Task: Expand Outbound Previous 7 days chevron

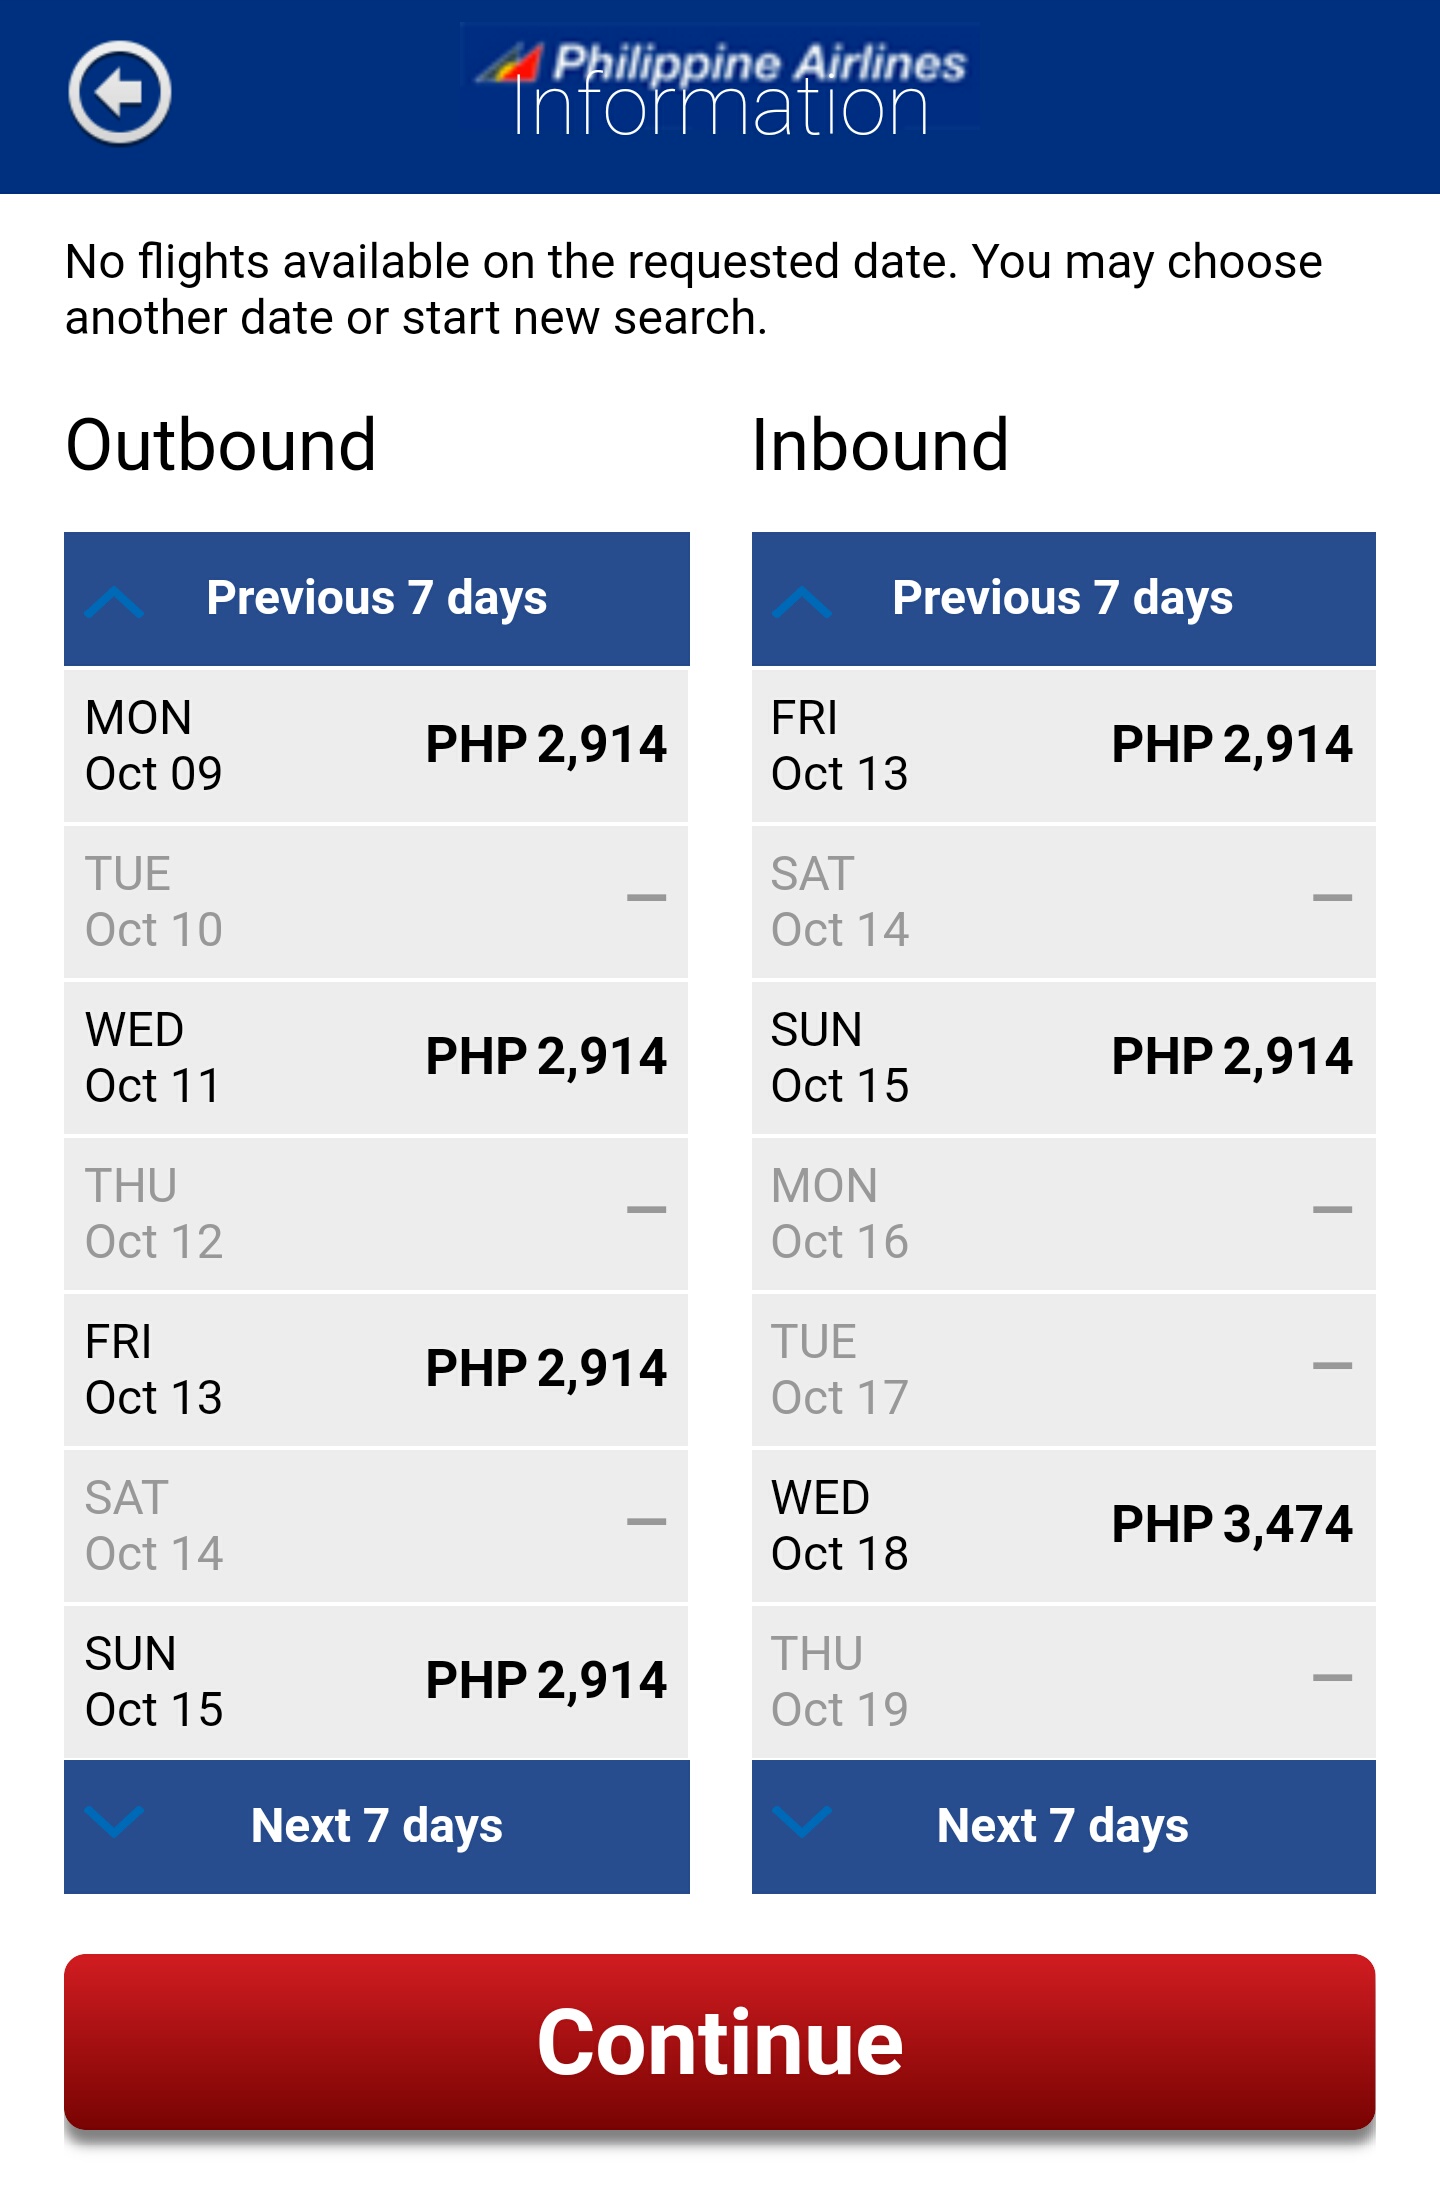Action: click(x=114, y=602)
